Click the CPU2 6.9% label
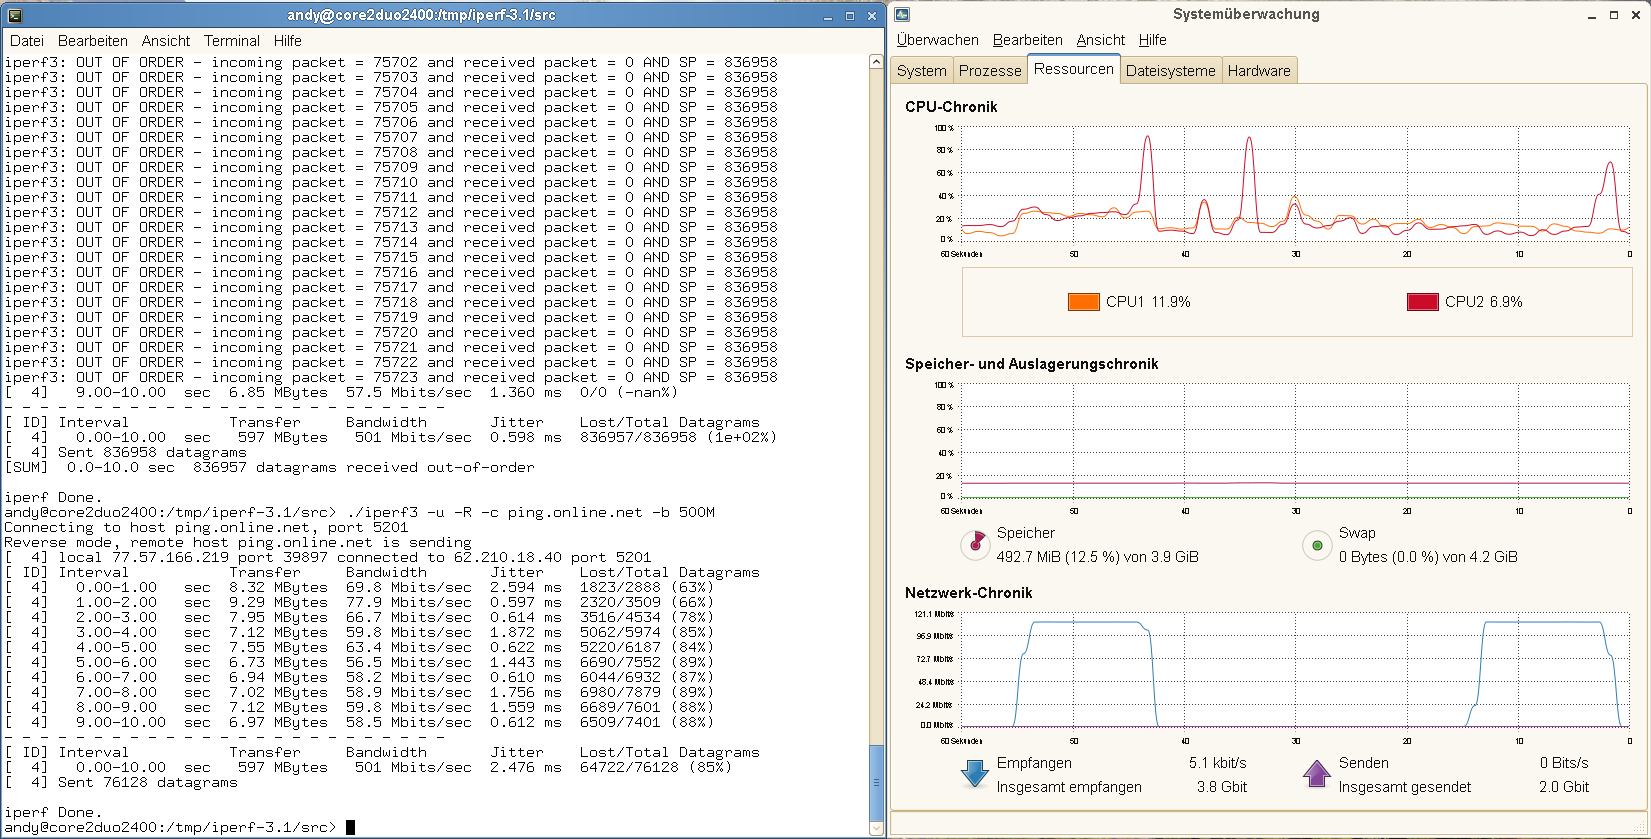 [1484, 302]
